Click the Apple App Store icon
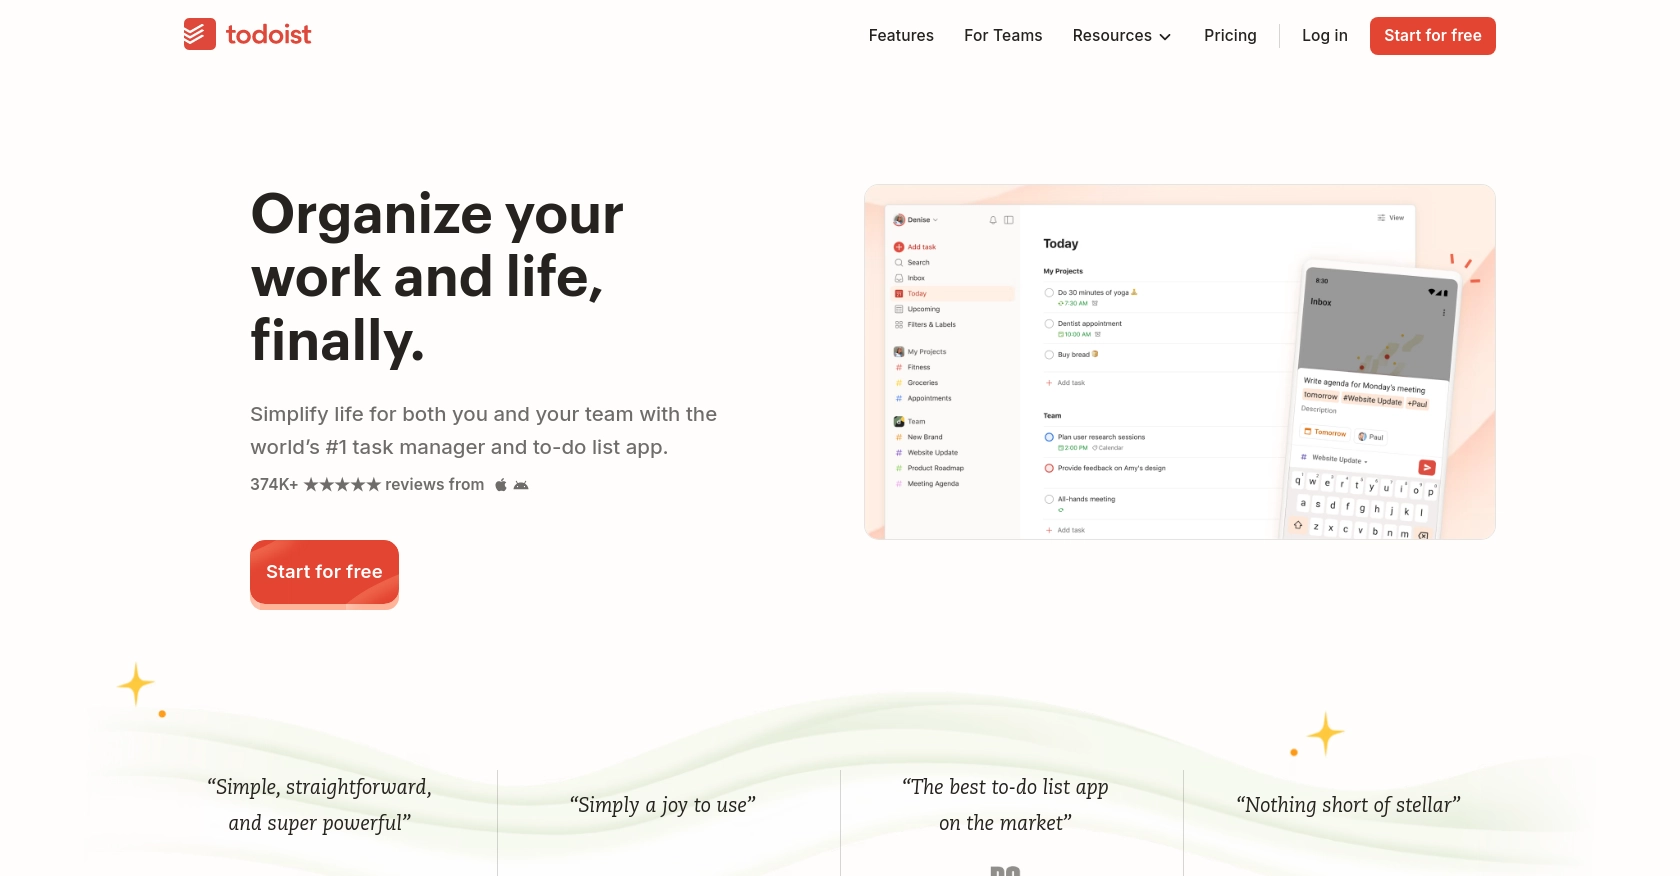This screenshot has height=876, width=1680. click(501, 485)
